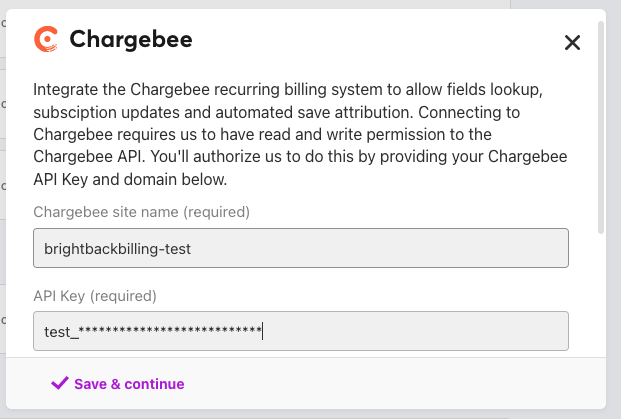Viewport: 621px width, 419px height.
Task: Click the "Chargebee site name (required)" label
Action: pyautogui.click(x=141, y=212)
